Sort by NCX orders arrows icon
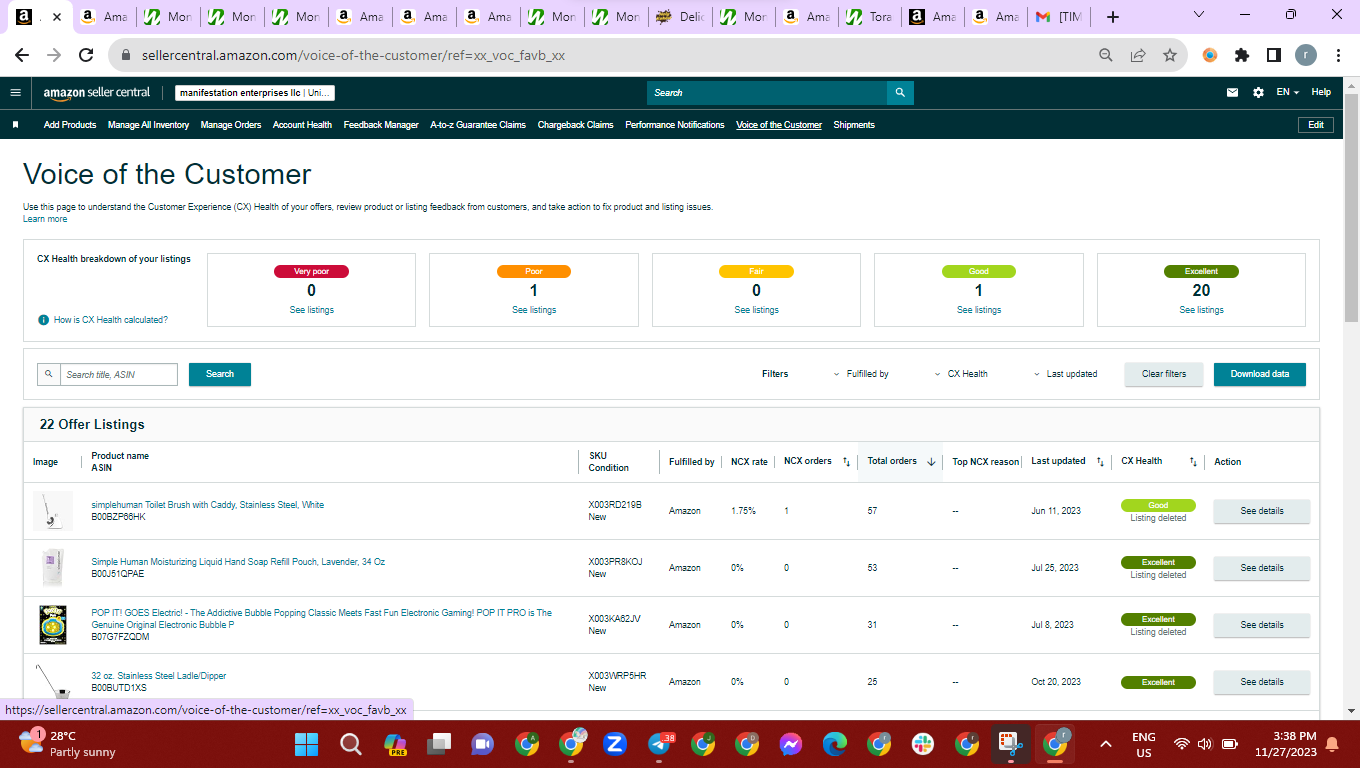Viewport: 1360px width, 768px height. point(846,462)
